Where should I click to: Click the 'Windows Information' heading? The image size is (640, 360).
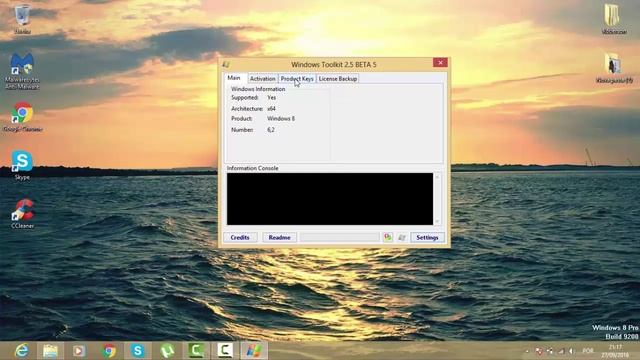[258, 89]
